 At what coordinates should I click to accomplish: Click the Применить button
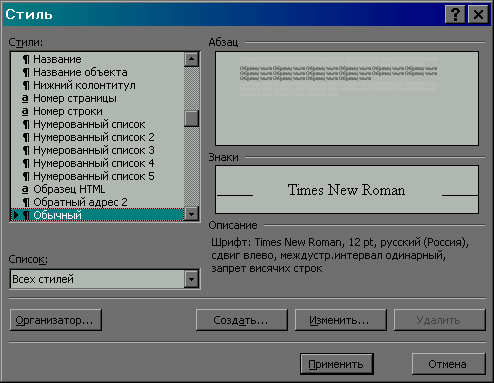pos(337,364)
